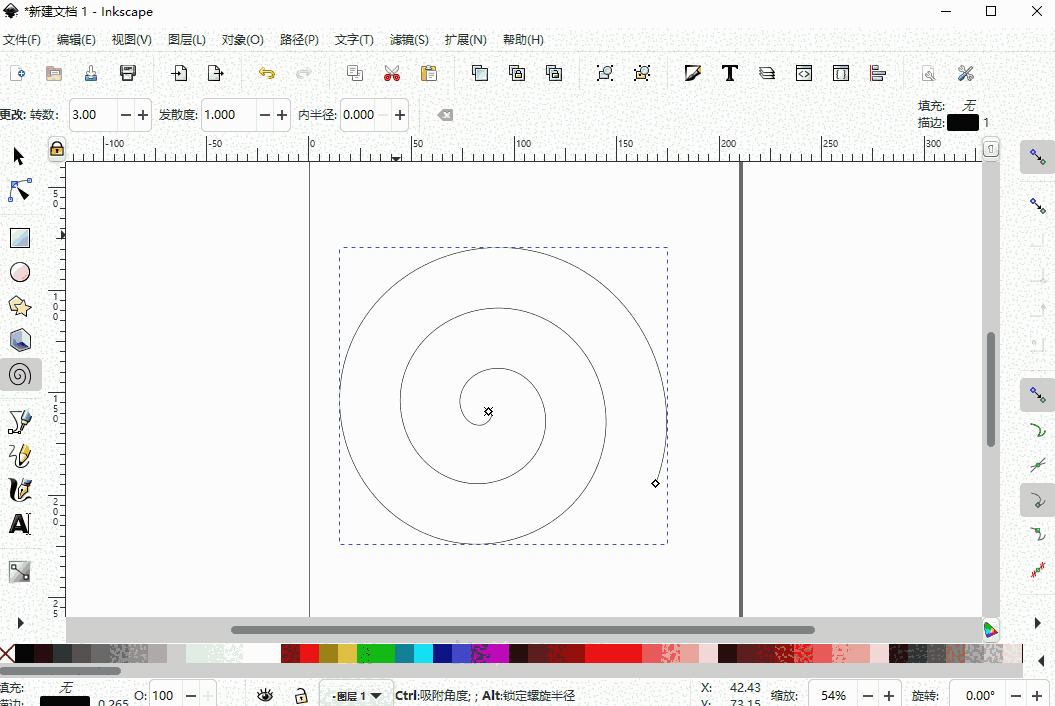Activate the Ellipse tool
The image size is (1055, 706).
tap(20, 272)
